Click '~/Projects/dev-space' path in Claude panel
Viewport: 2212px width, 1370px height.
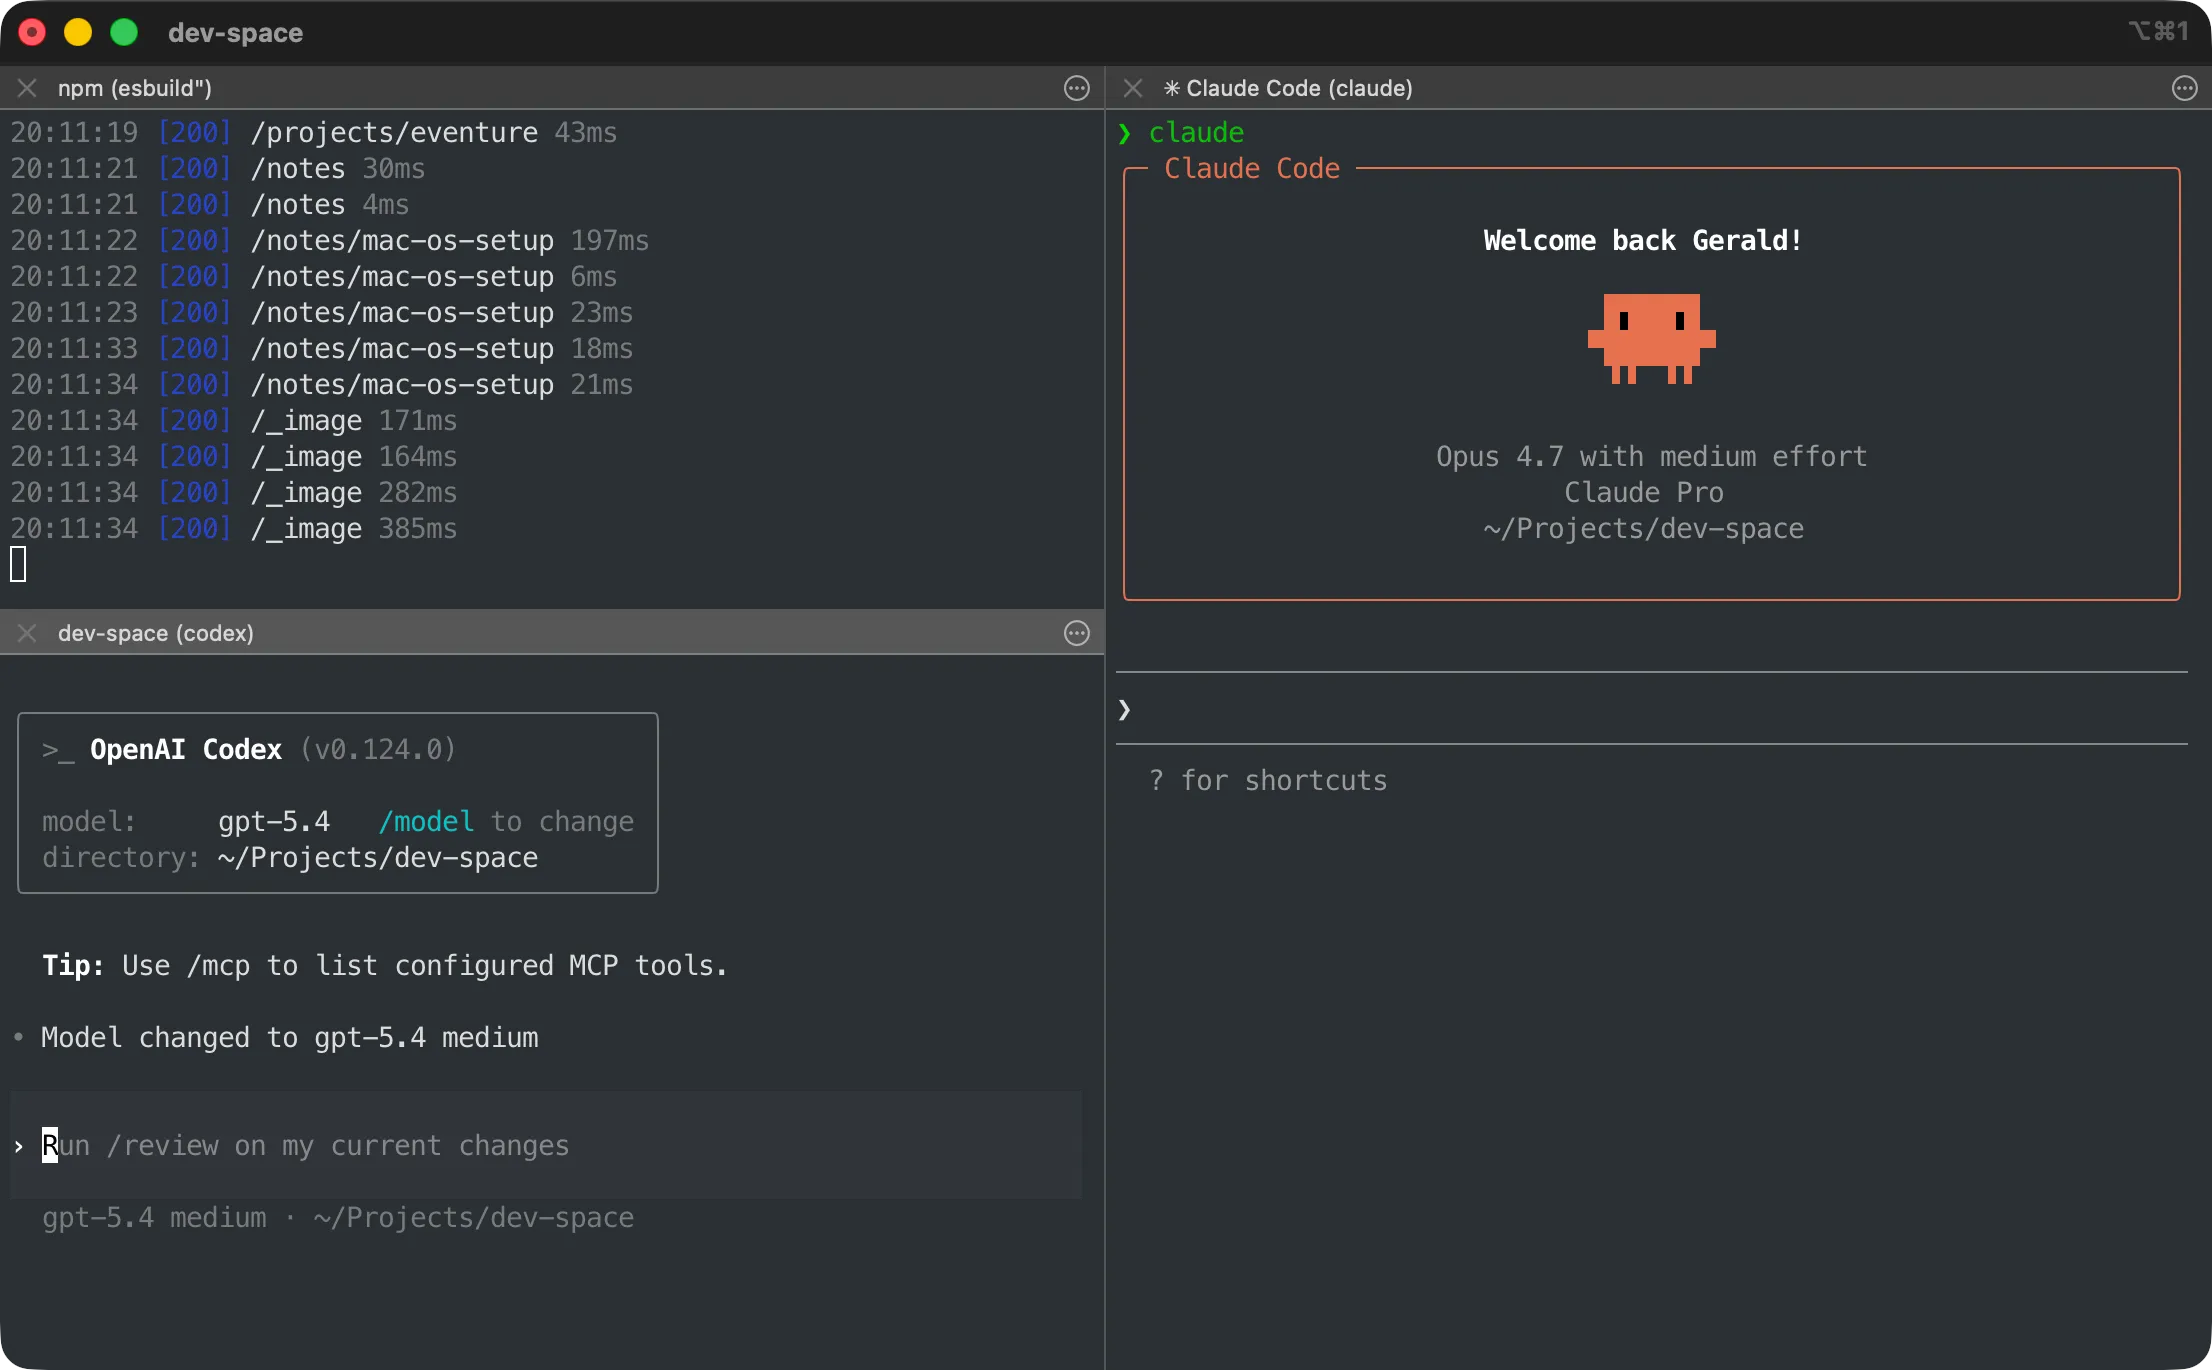(x=1644, y=528)
